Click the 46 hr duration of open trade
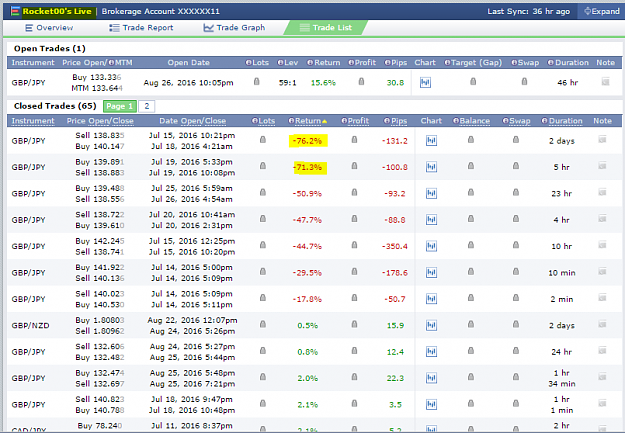 567,83
